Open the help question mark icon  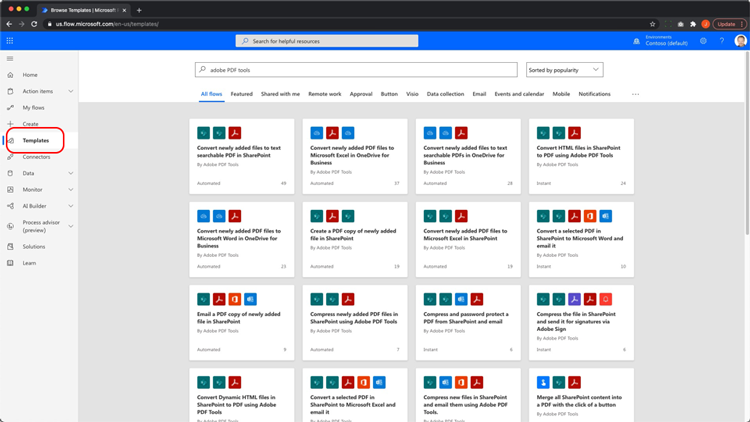[x=722, y=41]
